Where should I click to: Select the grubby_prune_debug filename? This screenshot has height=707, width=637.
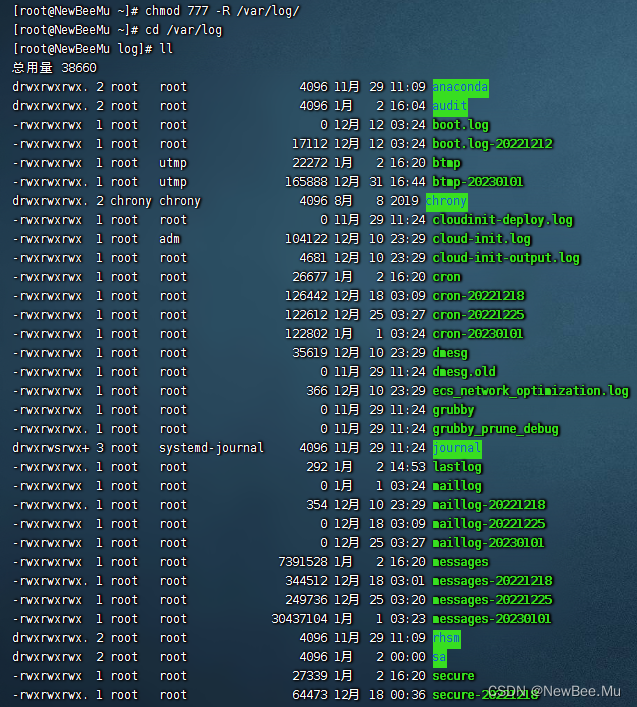coord(495,429)
